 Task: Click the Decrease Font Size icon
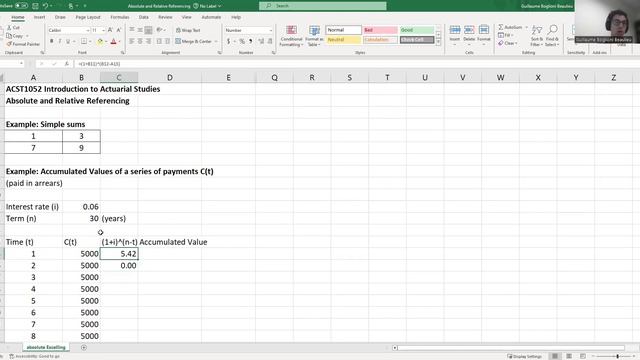pos(118,30)
